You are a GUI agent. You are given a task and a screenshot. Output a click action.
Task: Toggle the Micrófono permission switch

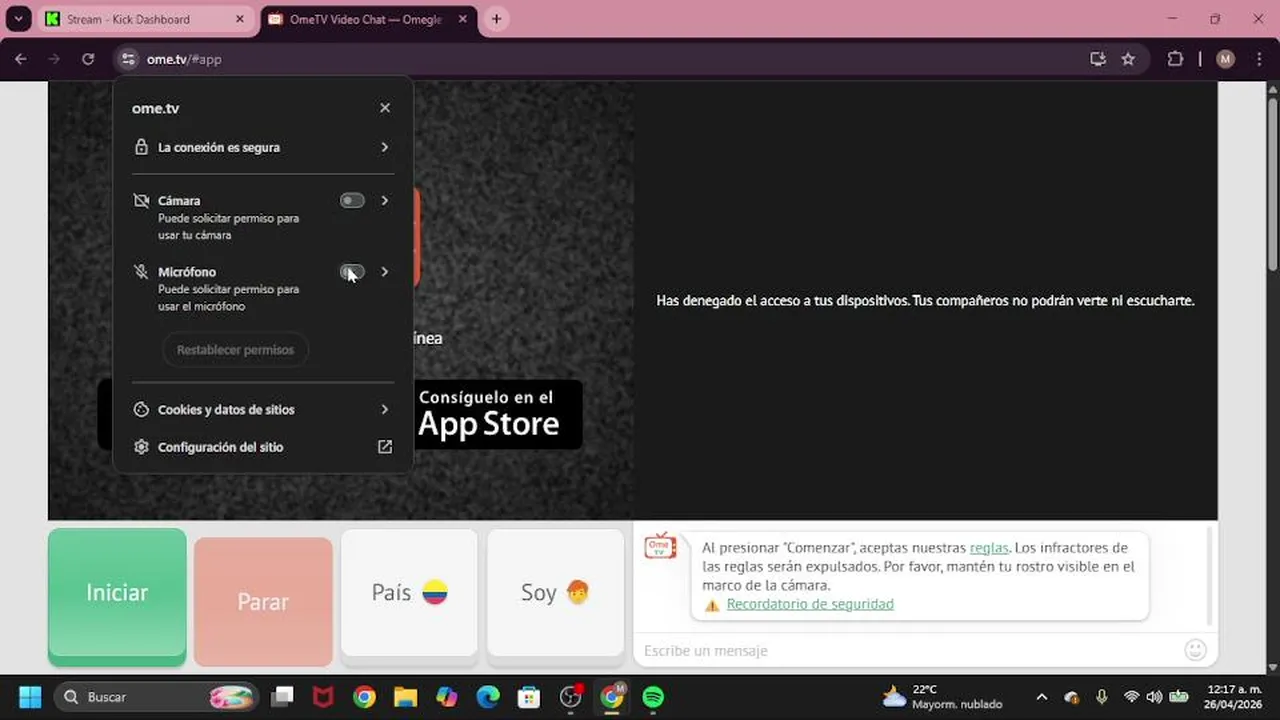pos(352,272)
